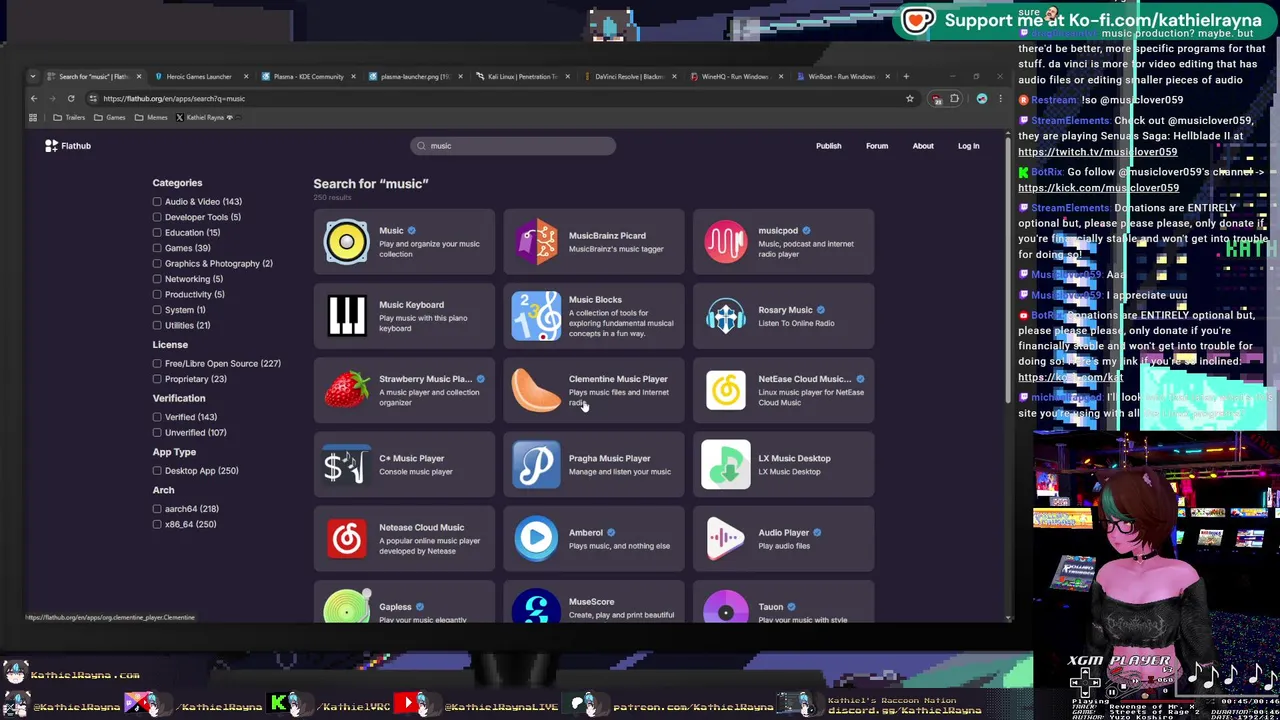Open the Publish link
Image resolution: width=1280 pixels, height=720 pixels.
click(x=828, y=146)
